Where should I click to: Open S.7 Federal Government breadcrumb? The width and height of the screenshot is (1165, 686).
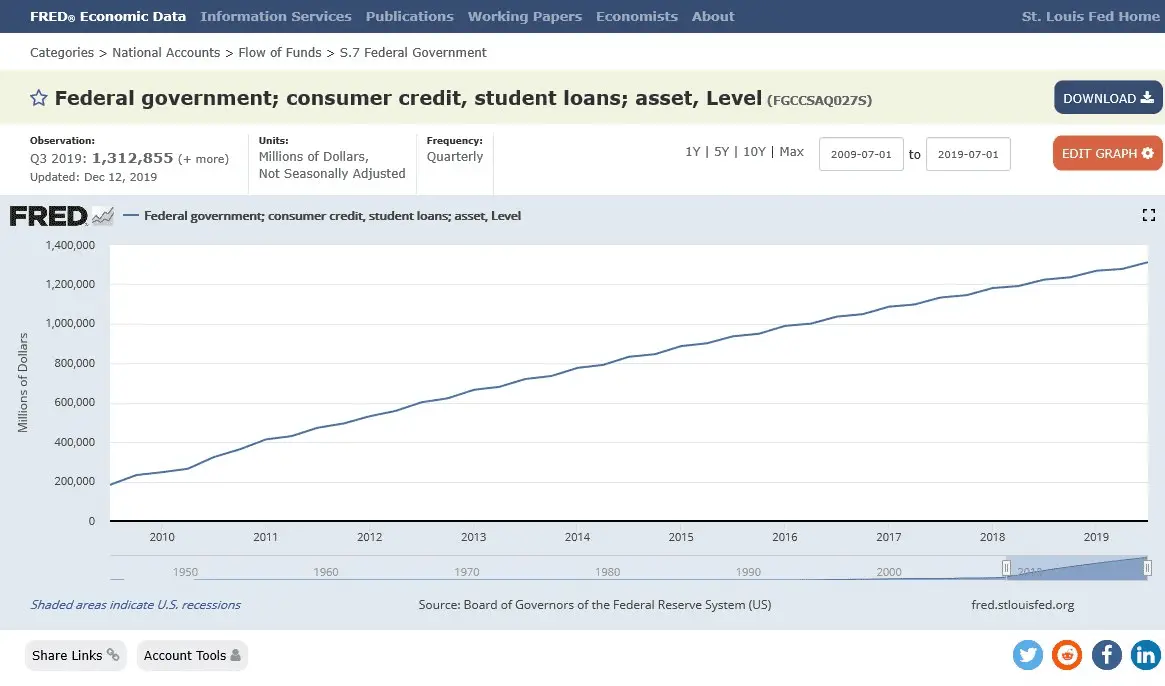pyautogui.click(x=413, y=53)
